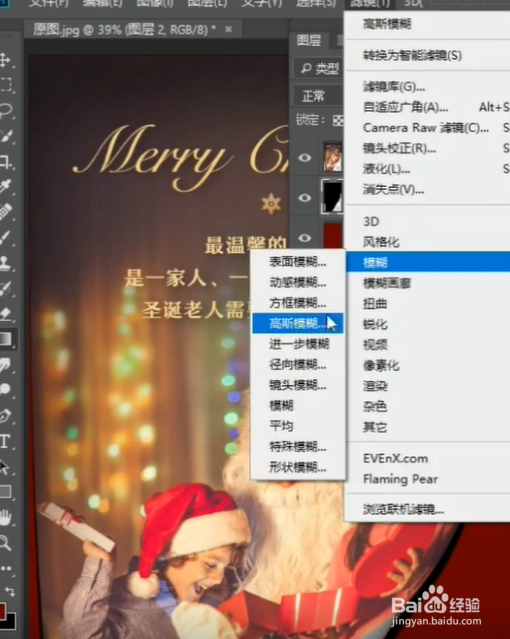Choose 形状模糊... from the submenu
This screenshot has height=639, width=510.
coord(298,467)
